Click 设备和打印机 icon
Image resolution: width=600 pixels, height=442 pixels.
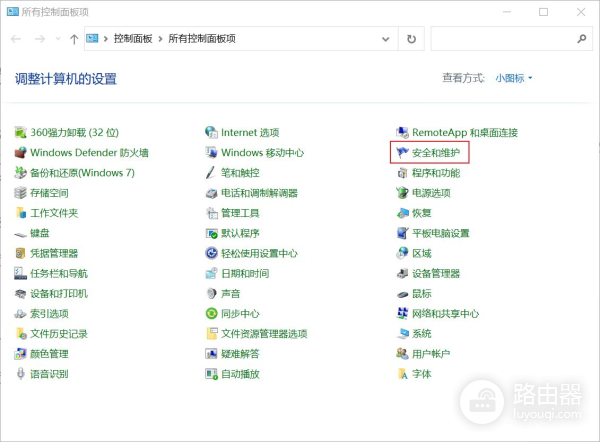tap(20, 294)
